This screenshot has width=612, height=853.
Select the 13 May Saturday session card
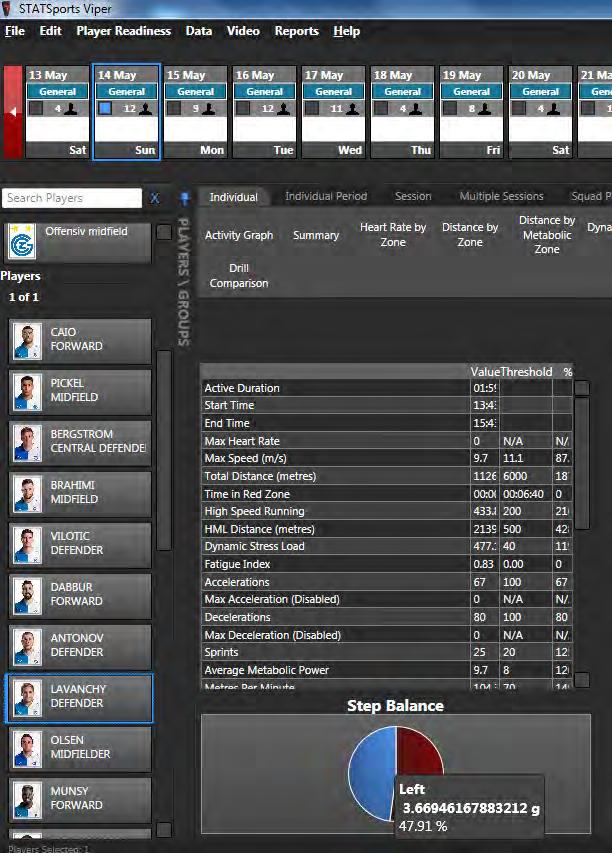[57, 112]
